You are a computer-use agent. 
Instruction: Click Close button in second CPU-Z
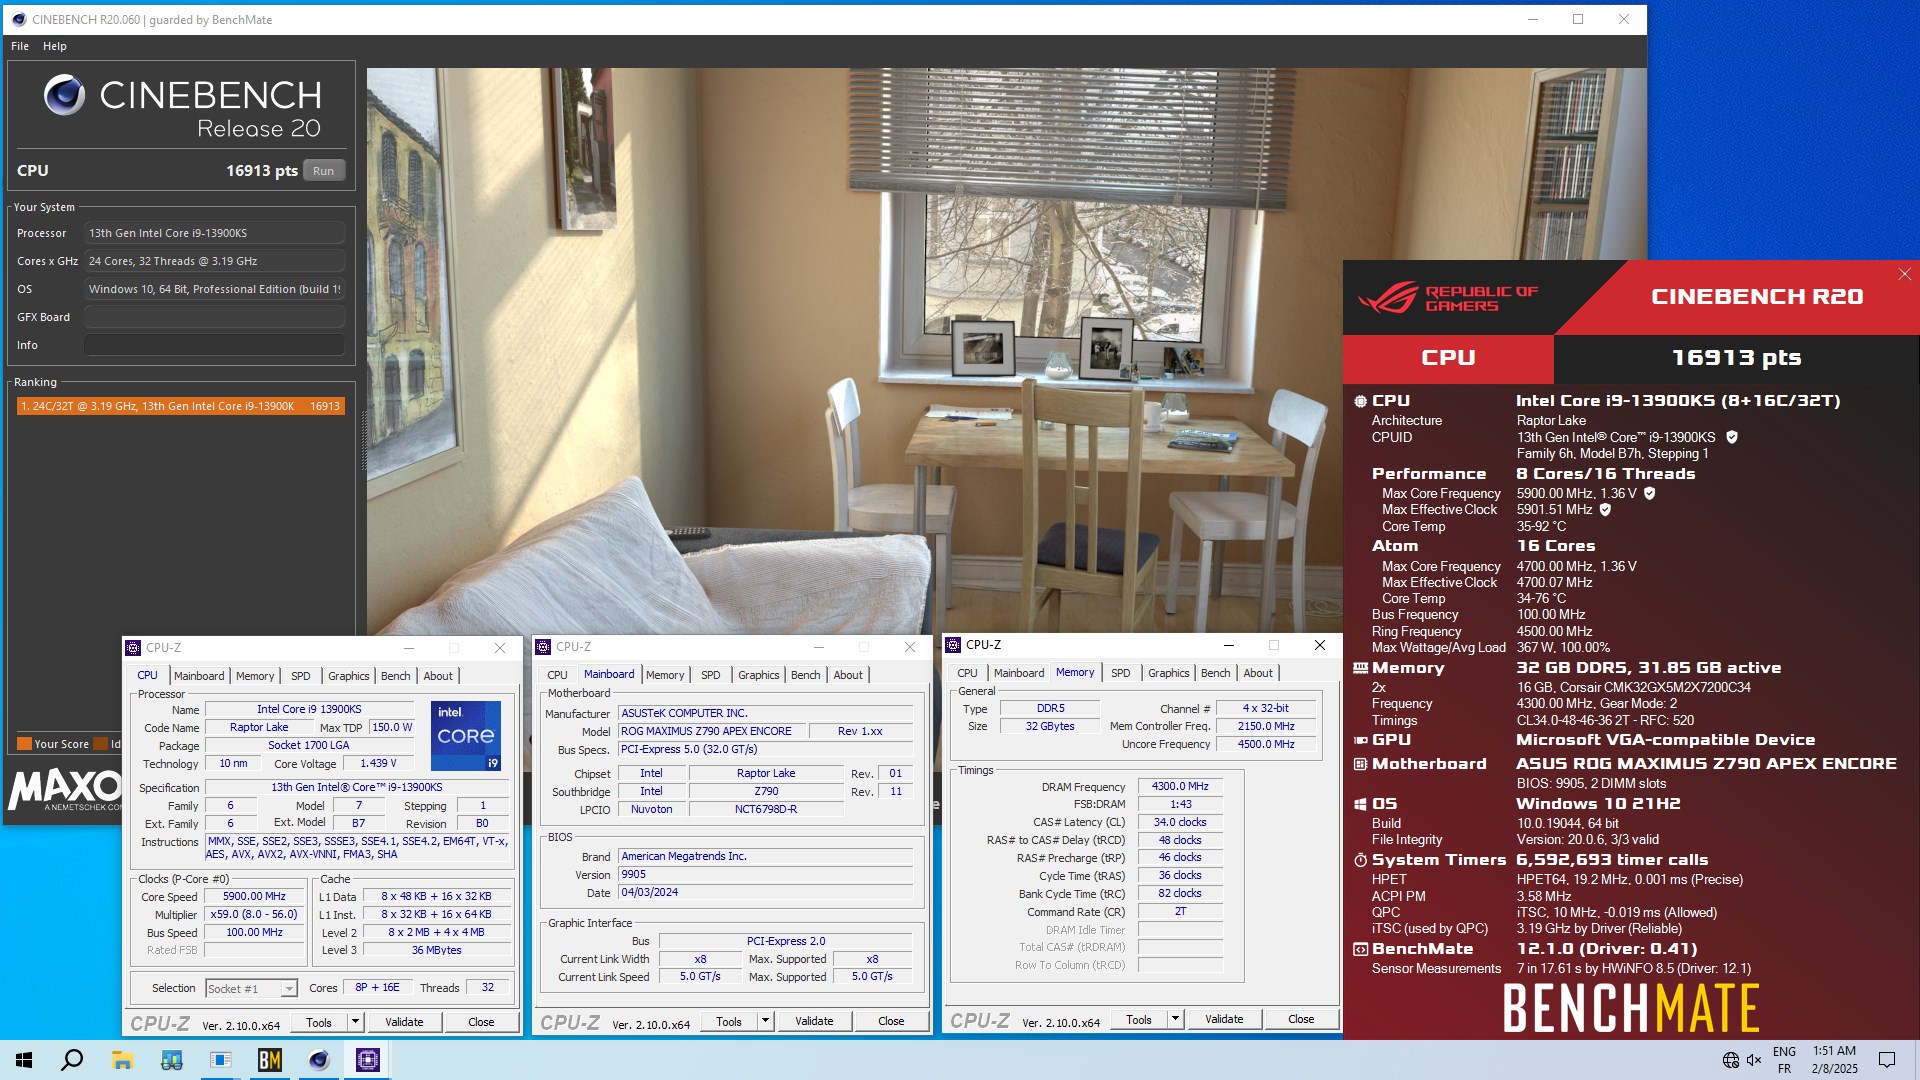point(891,1021)
